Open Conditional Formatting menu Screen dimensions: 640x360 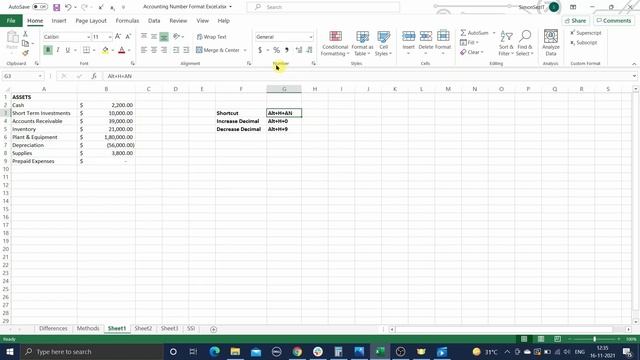point(335,43)
